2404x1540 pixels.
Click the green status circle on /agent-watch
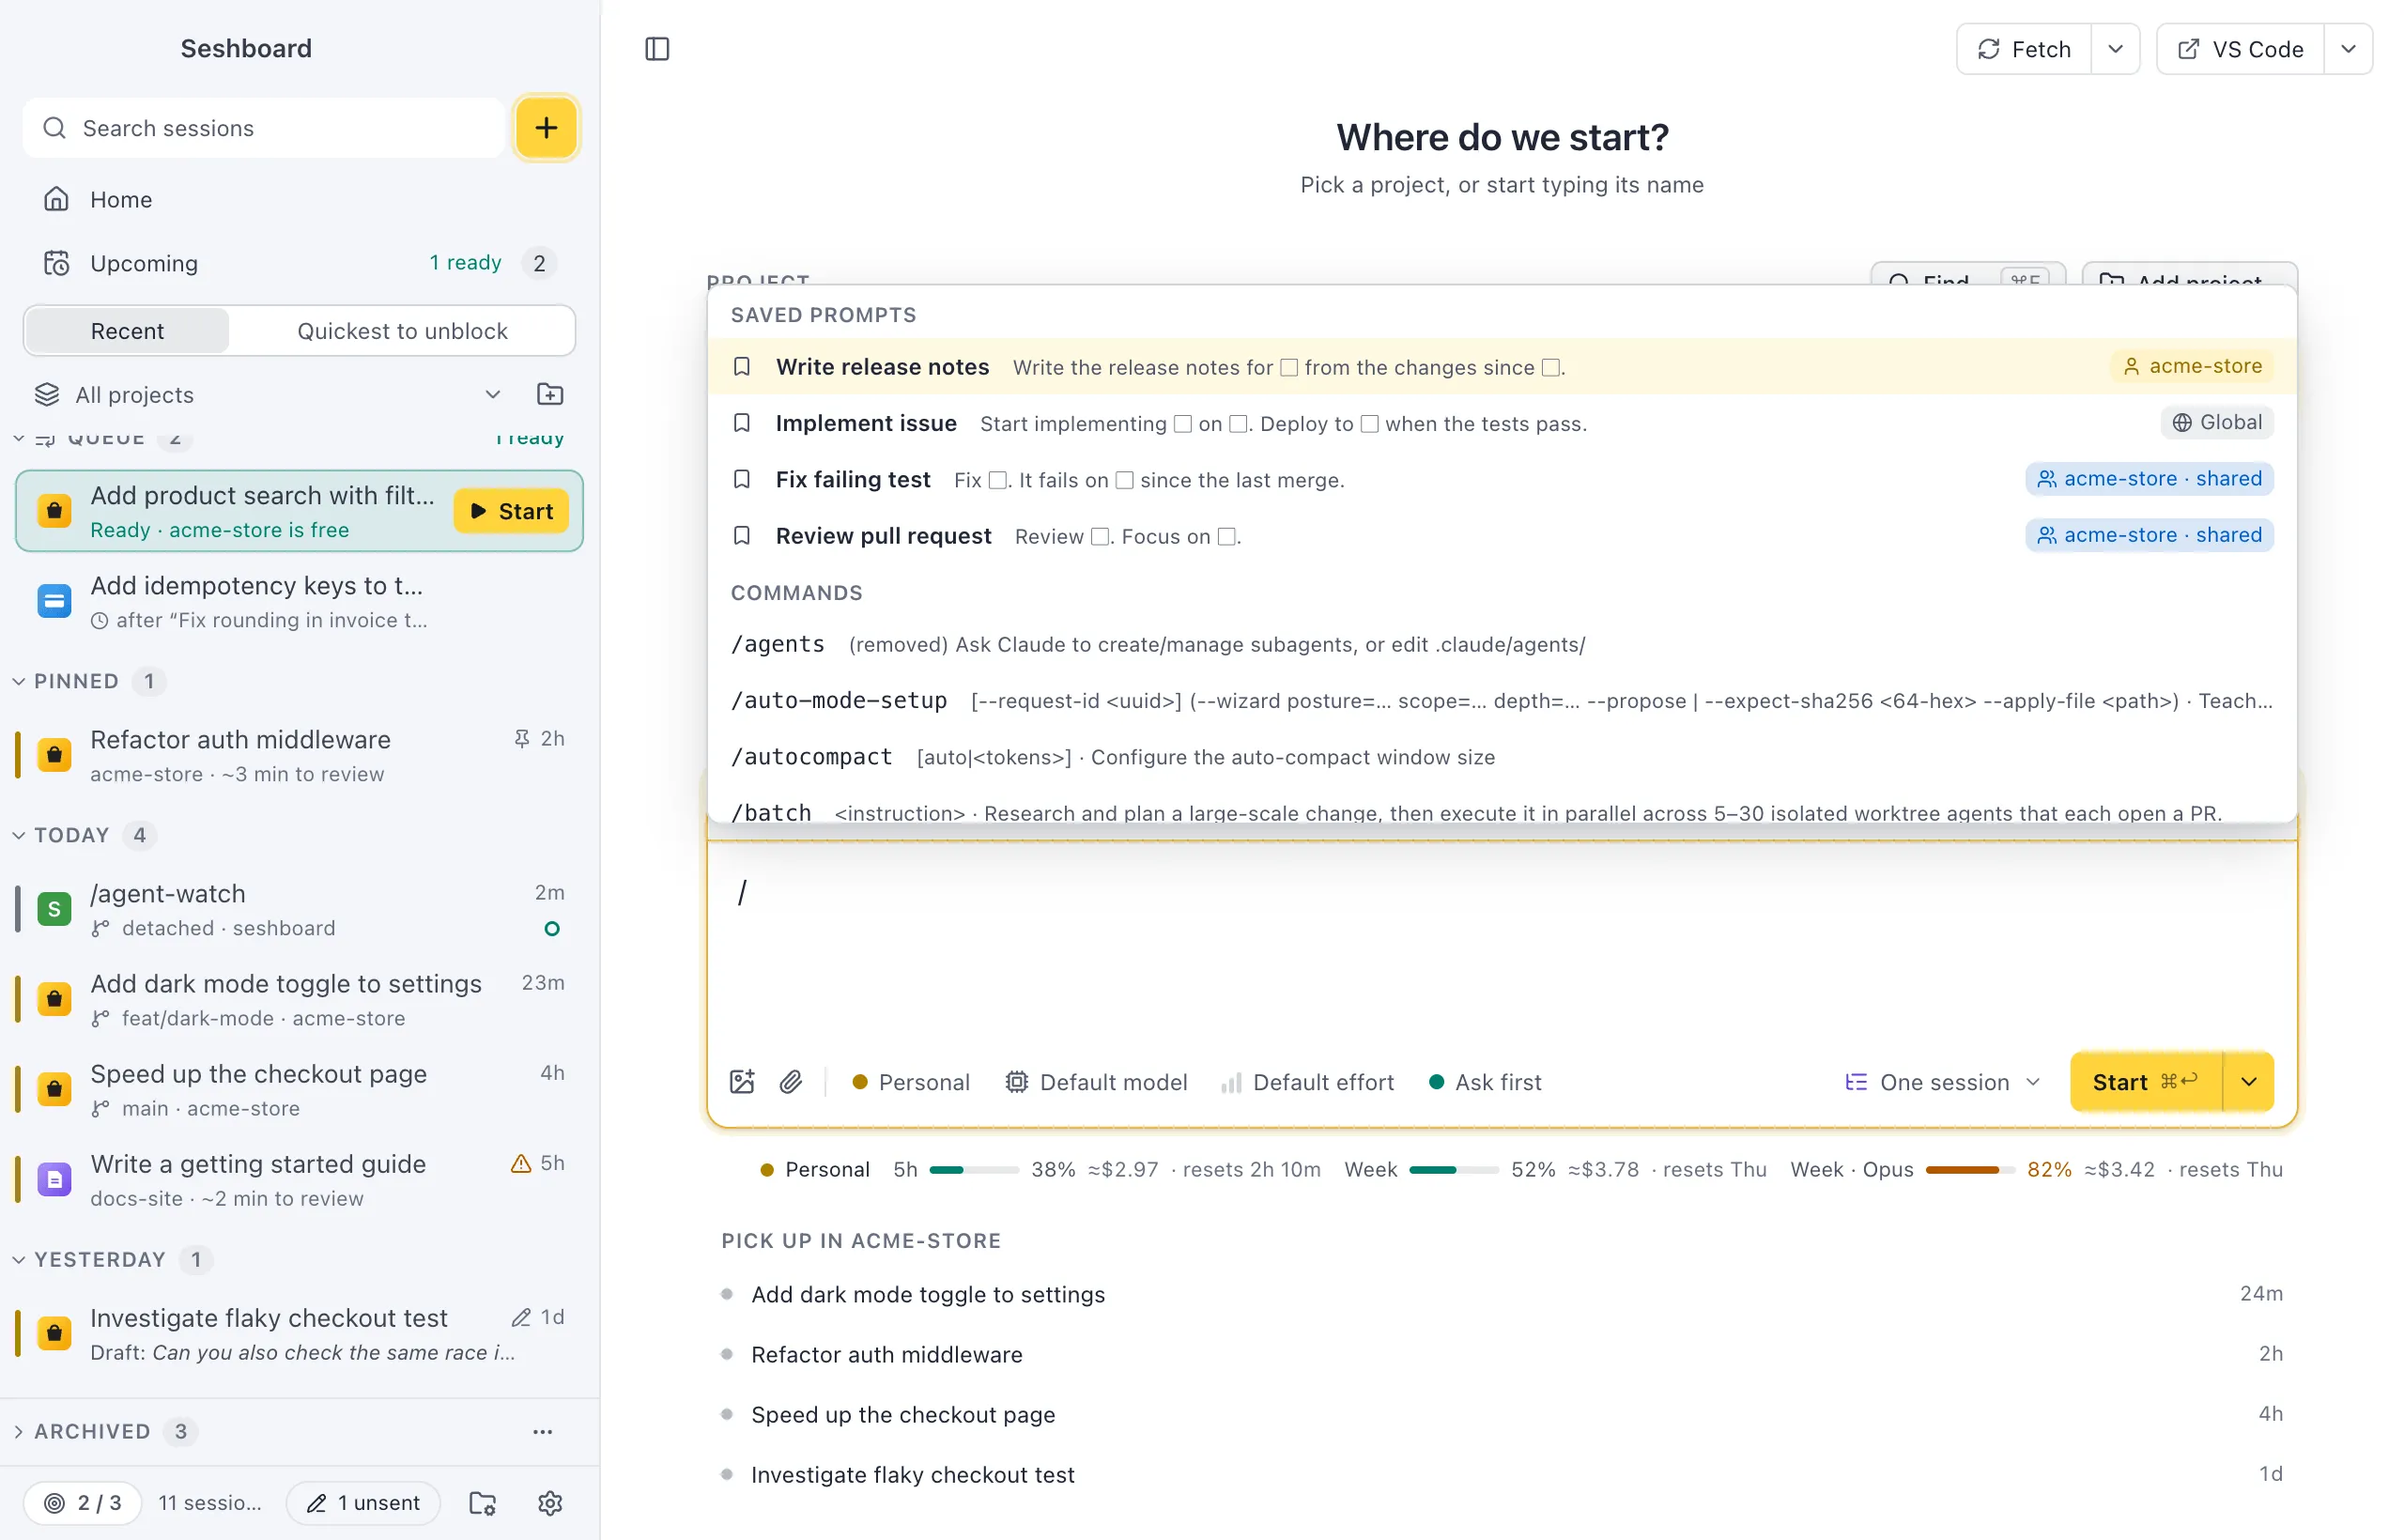(552, 929)
